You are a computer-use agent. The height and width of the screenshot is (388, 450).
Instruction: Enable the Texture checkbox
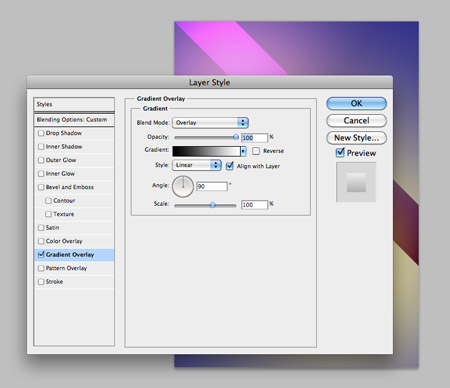pos(48,214)
